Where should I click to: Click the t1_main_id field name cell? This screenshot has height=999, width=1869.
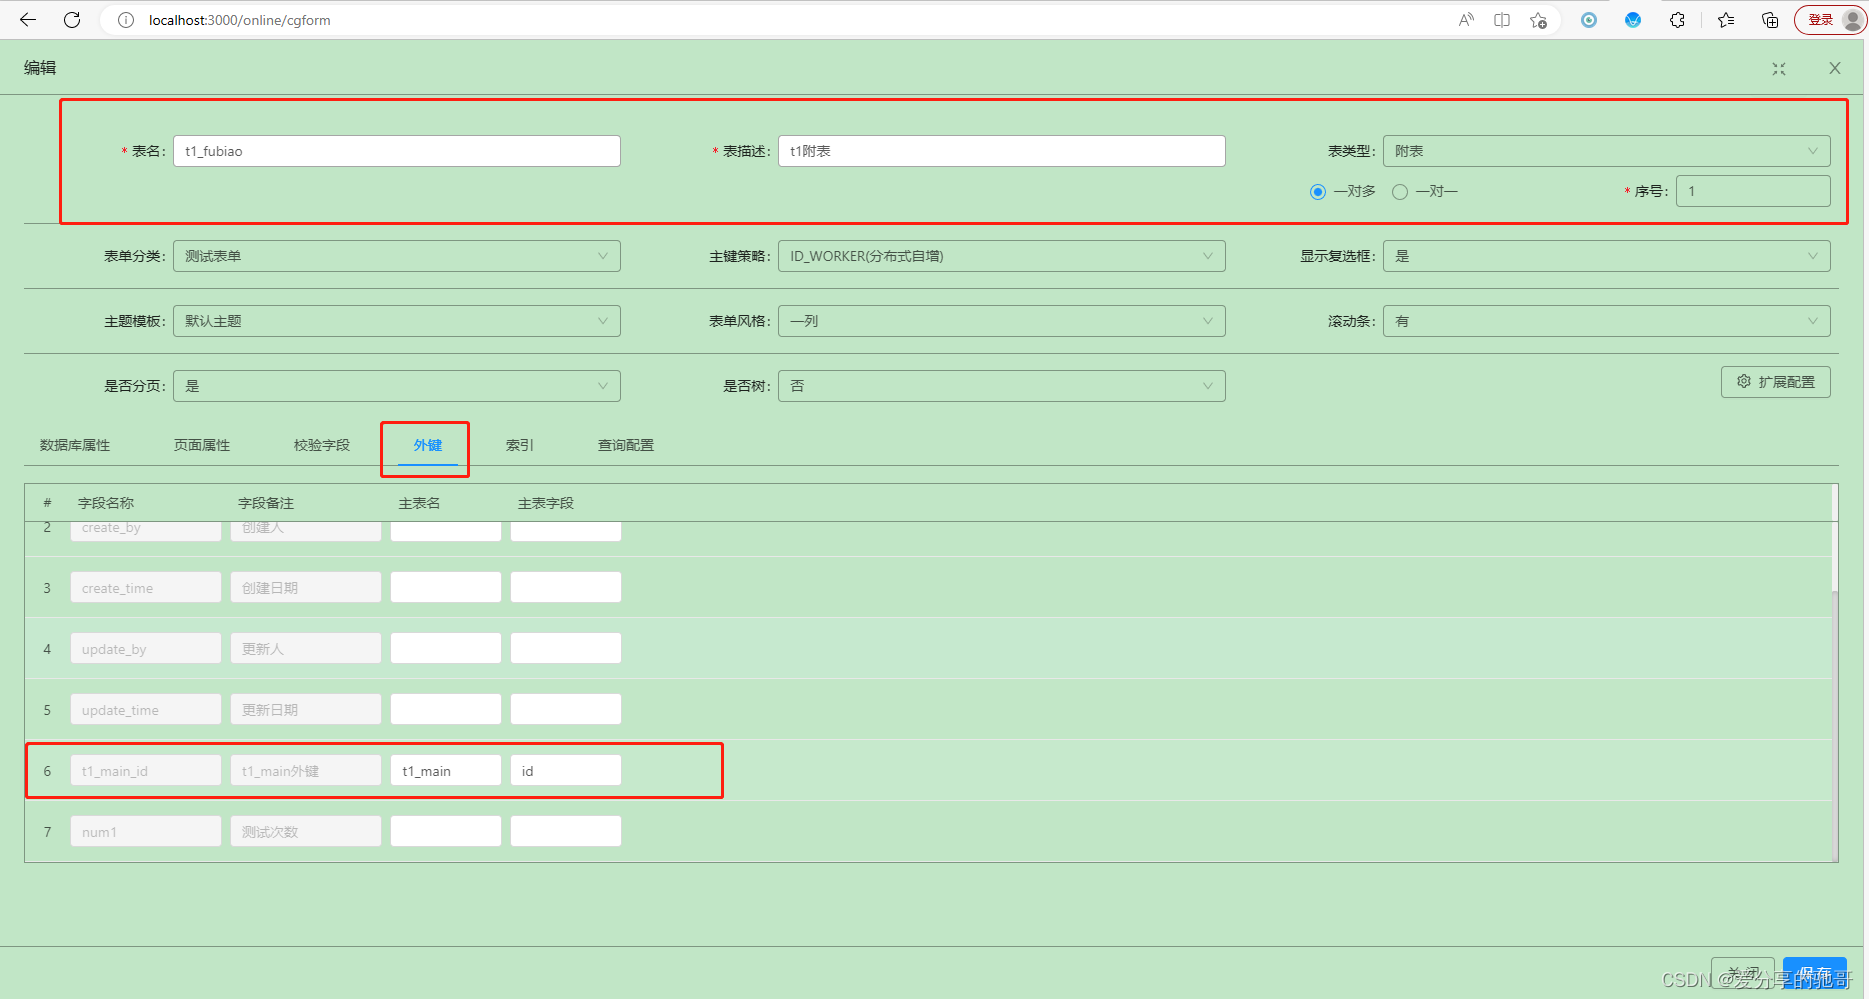tap(146, 771)
